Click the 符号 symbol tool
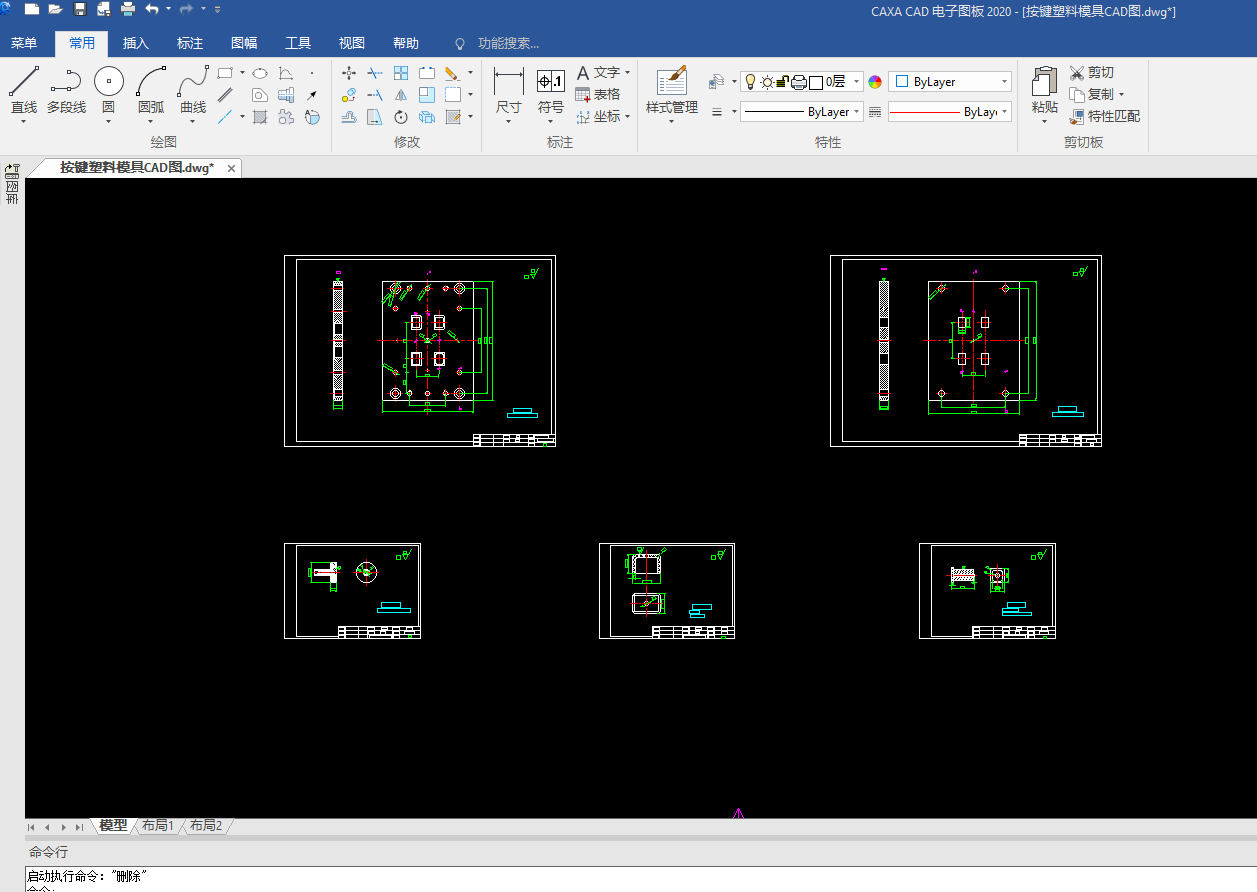 click(x=551, y=90)
